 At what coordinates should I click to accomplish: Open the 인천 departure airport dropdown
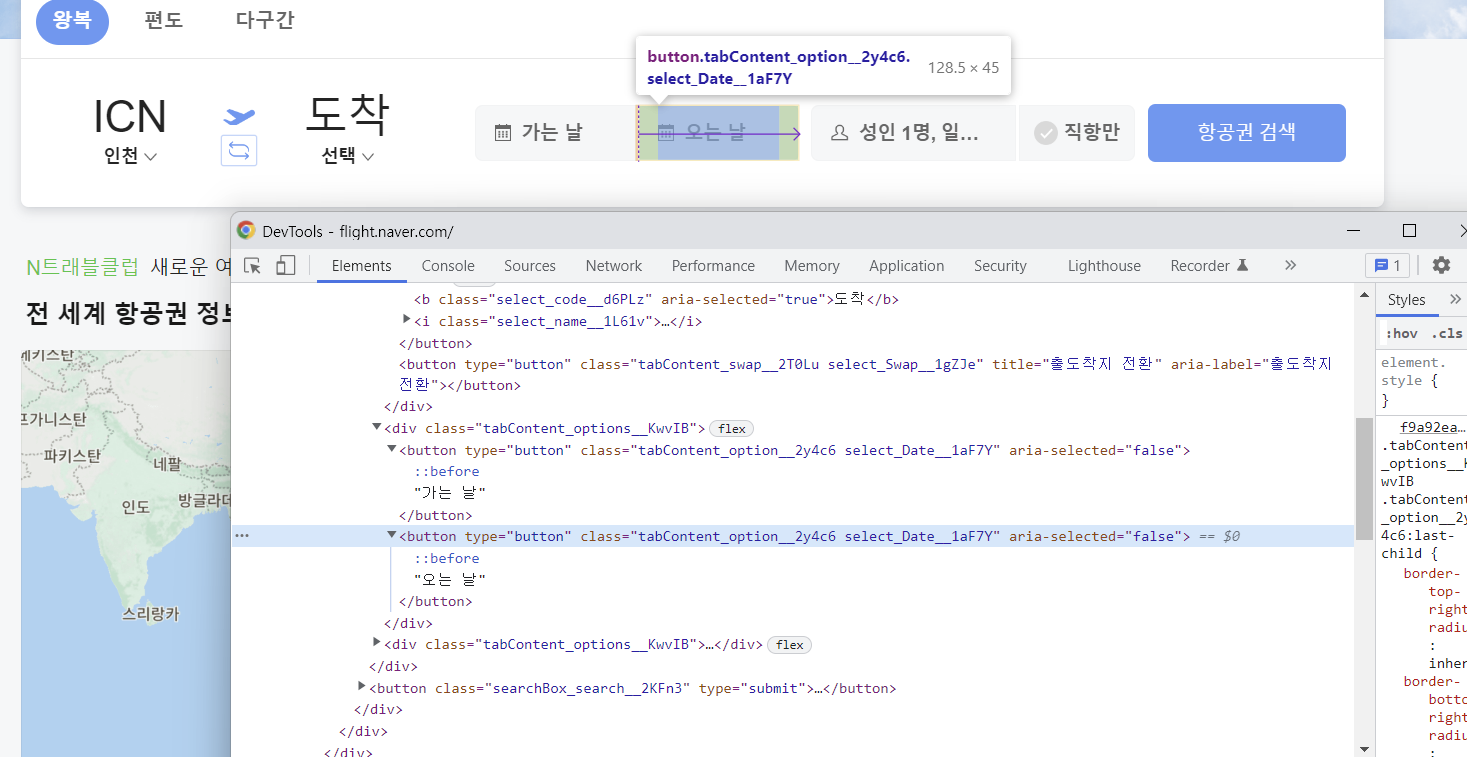pos(130,156)
